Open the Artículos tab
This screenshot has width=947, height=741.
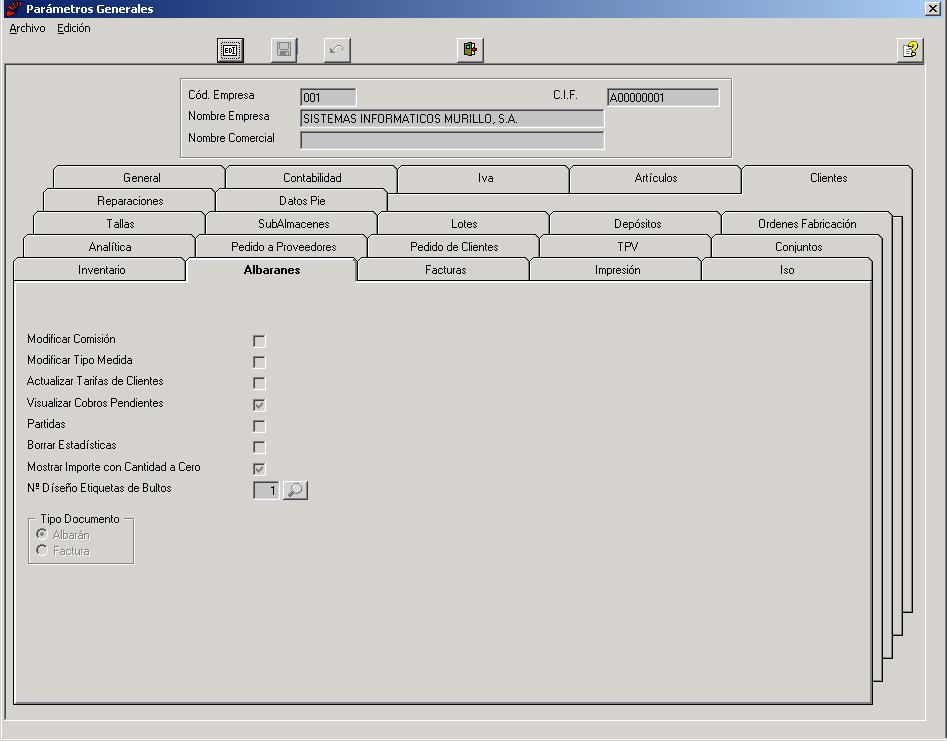pyautogui.click(x=655, y=178)
